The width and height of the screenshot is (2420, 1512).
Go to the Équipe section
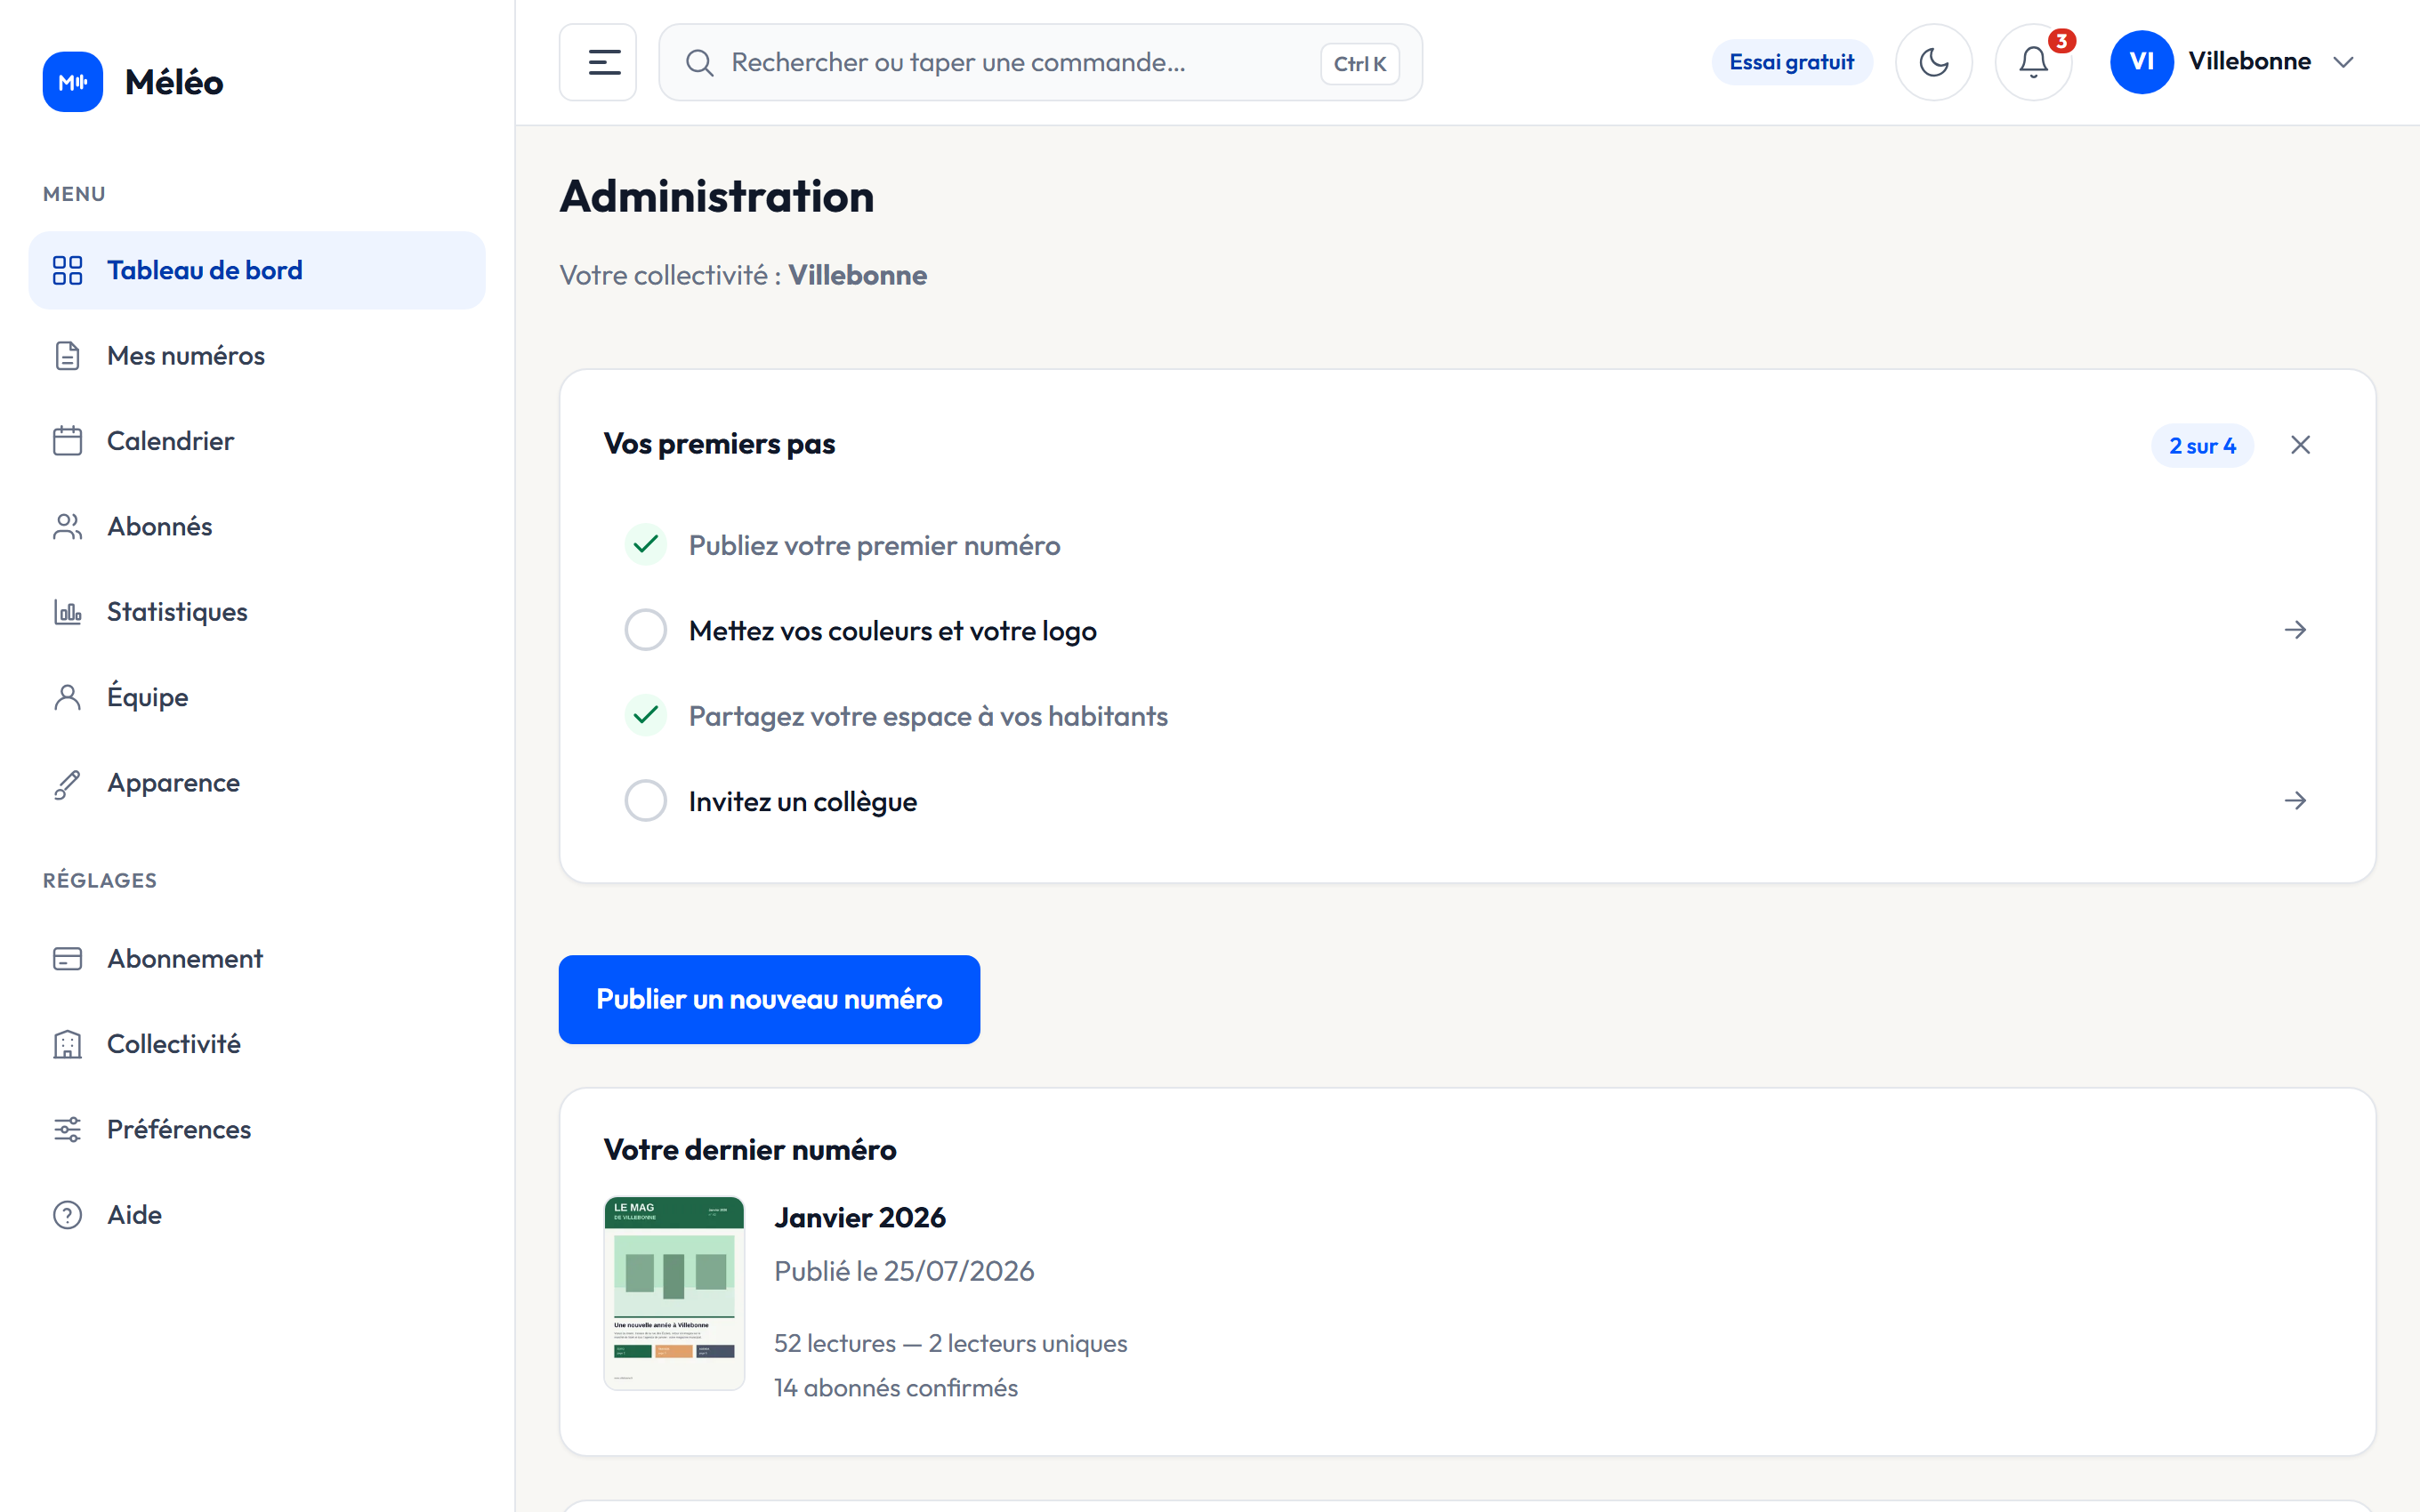(x=257, y=697)
